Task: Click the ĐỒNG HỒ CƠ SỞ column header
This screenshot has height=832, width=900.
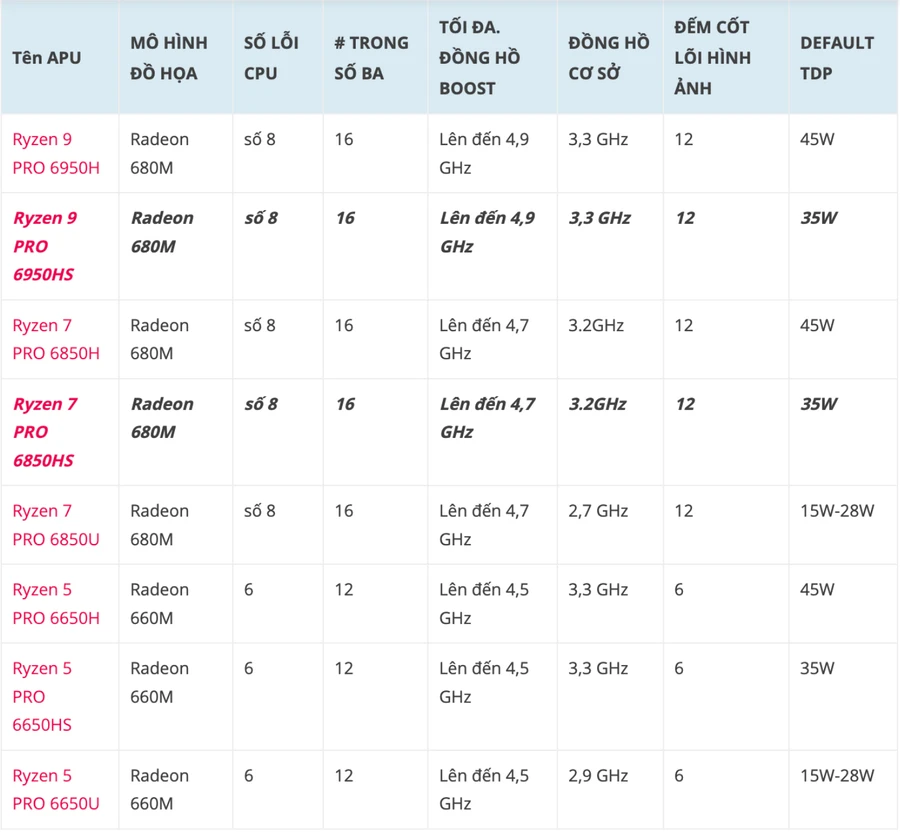Action: (608, 58)
